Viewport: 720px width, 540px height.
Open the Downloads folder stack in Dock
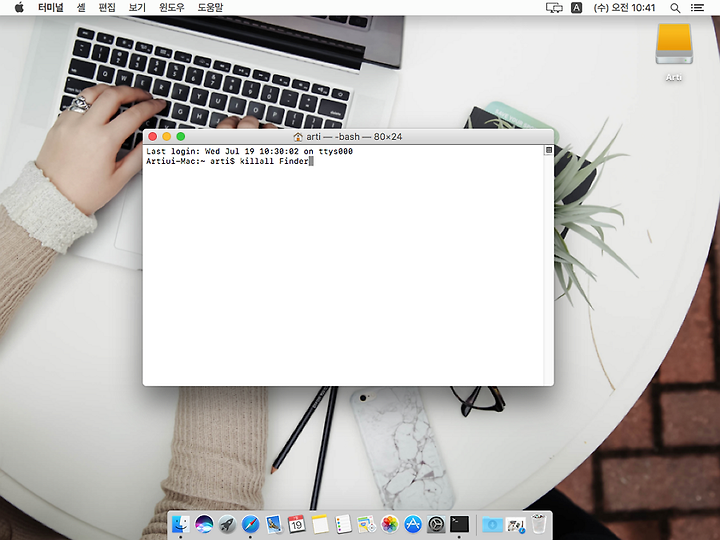pyautogui.click(x=492, y=524)
